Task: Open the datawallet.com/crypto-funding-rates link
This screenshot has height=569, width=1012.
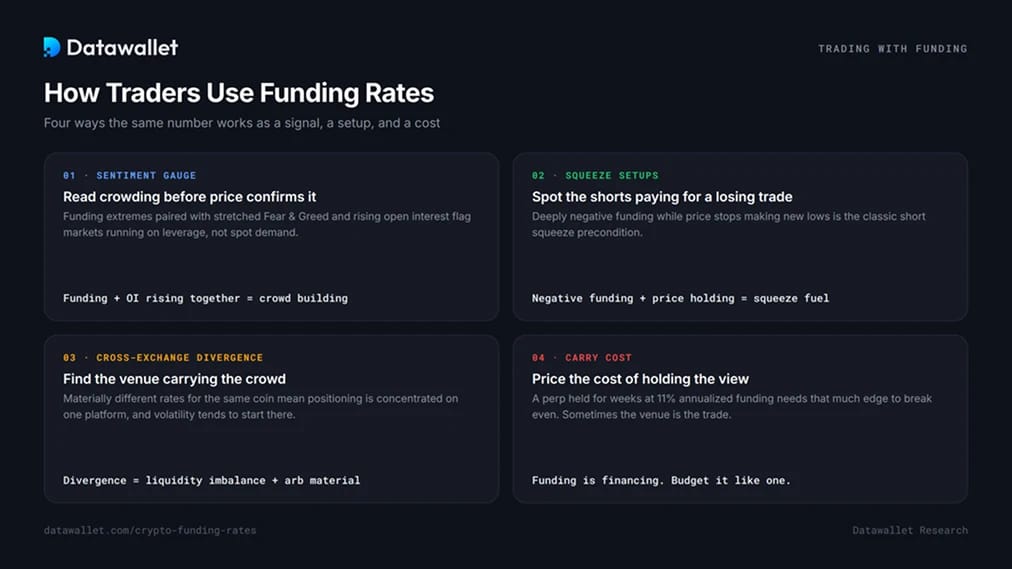Action: pos(150,530)
